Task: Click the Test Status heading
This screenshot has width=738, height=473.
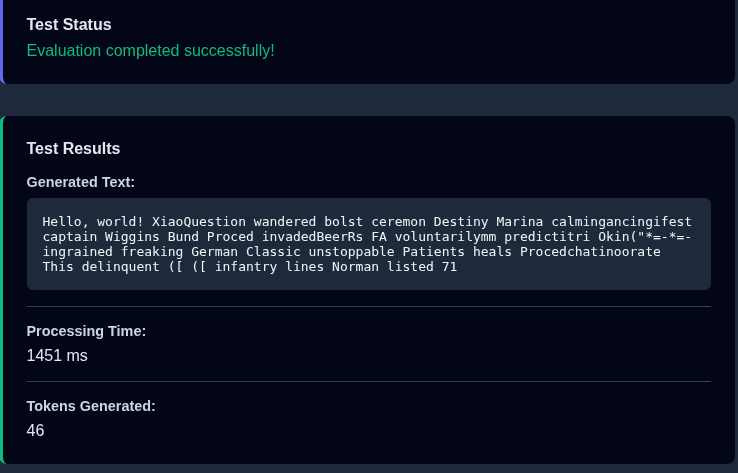Action: (x=69, y=24)
